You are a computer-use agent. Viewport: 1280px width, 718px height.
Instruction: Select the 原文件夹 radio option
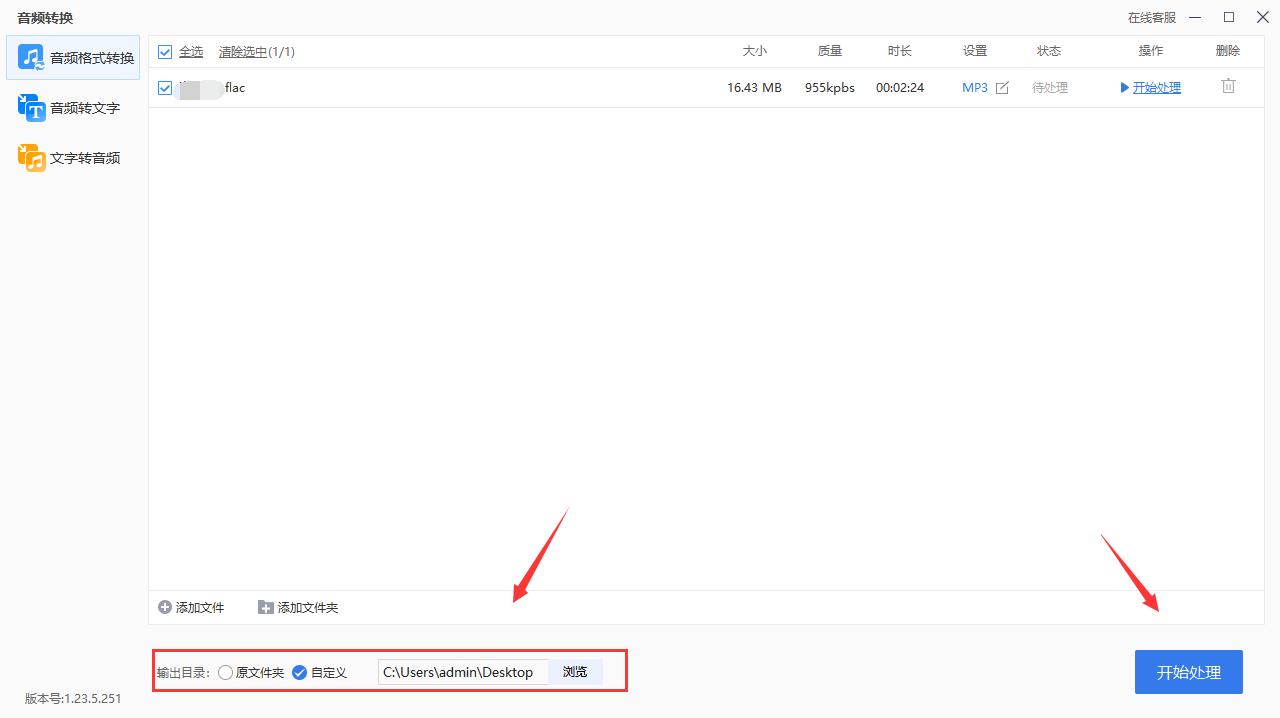click(225, 672)
